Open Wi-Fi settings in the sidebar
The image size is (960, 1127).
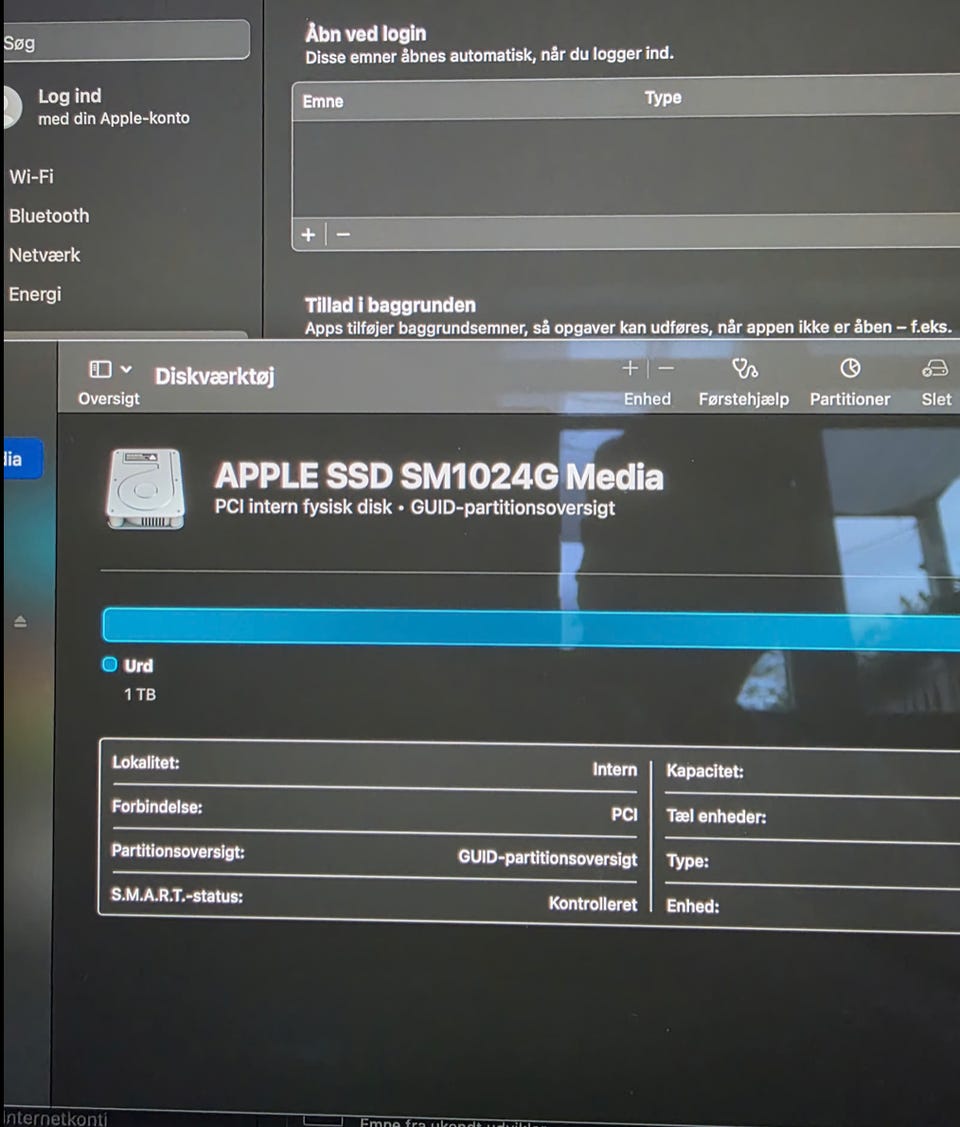(x=32, y=176)
